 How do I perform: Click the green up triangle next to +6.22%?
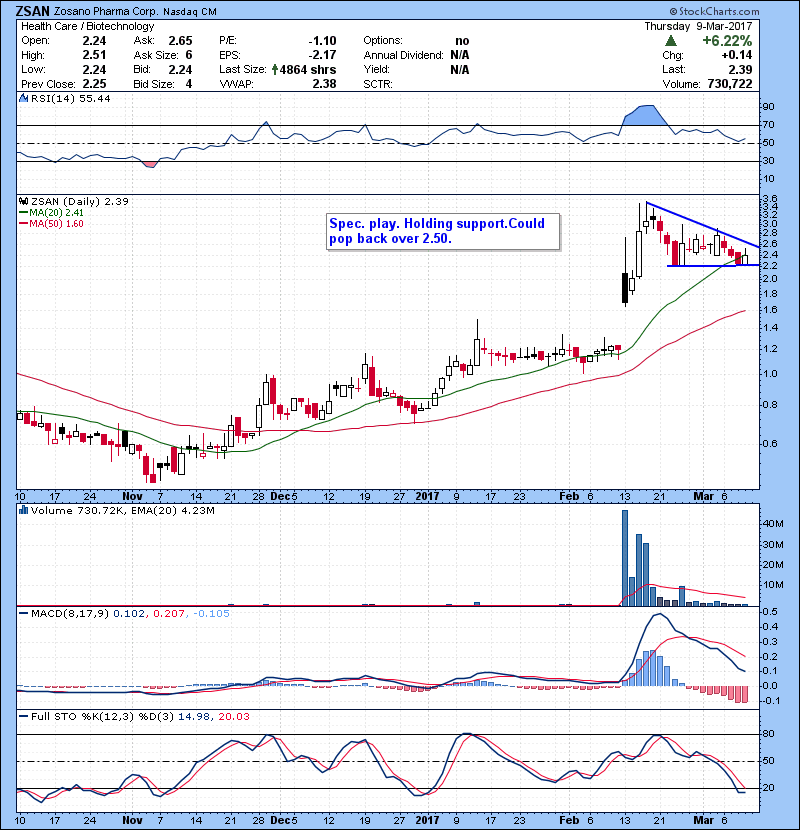(x=670, y=41)
